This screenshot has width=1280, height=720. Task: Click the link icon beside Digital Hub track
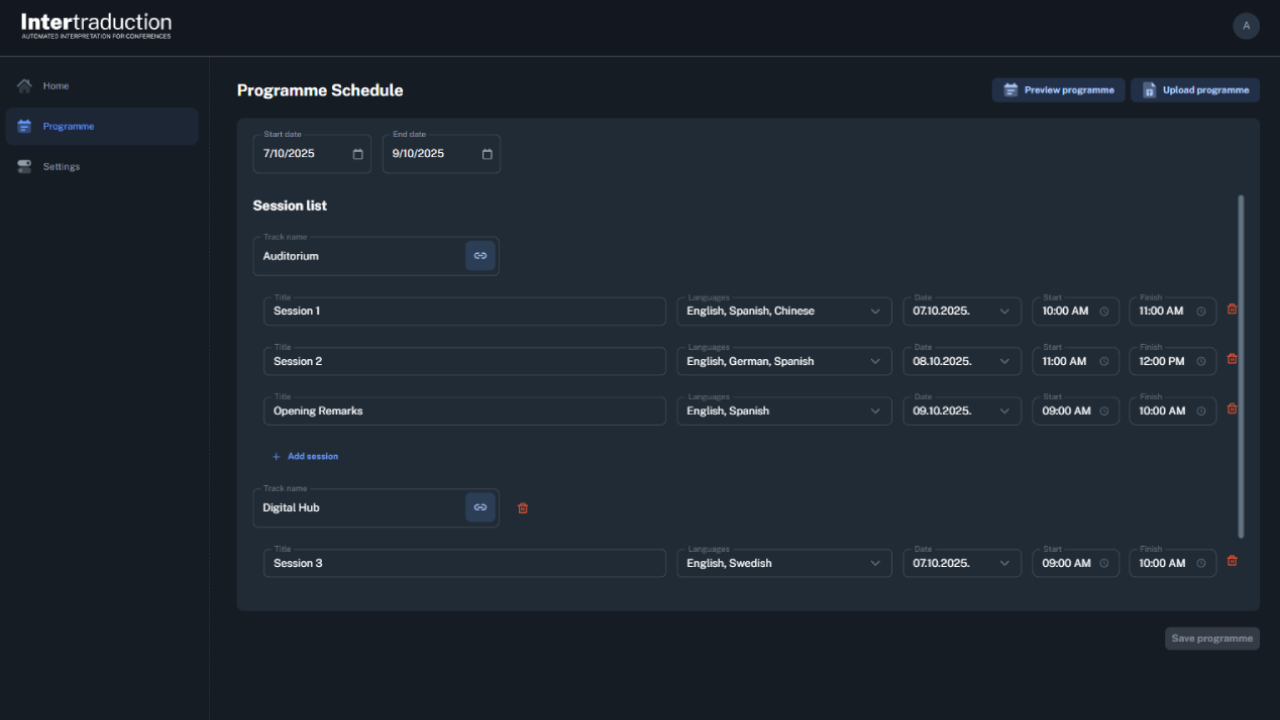(x=480, y=508)
